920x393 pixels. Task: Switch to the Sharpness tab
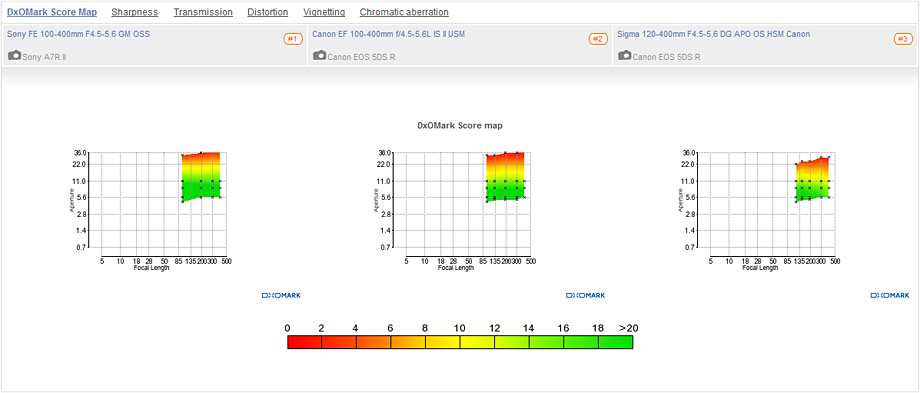[x=135, y=12]
